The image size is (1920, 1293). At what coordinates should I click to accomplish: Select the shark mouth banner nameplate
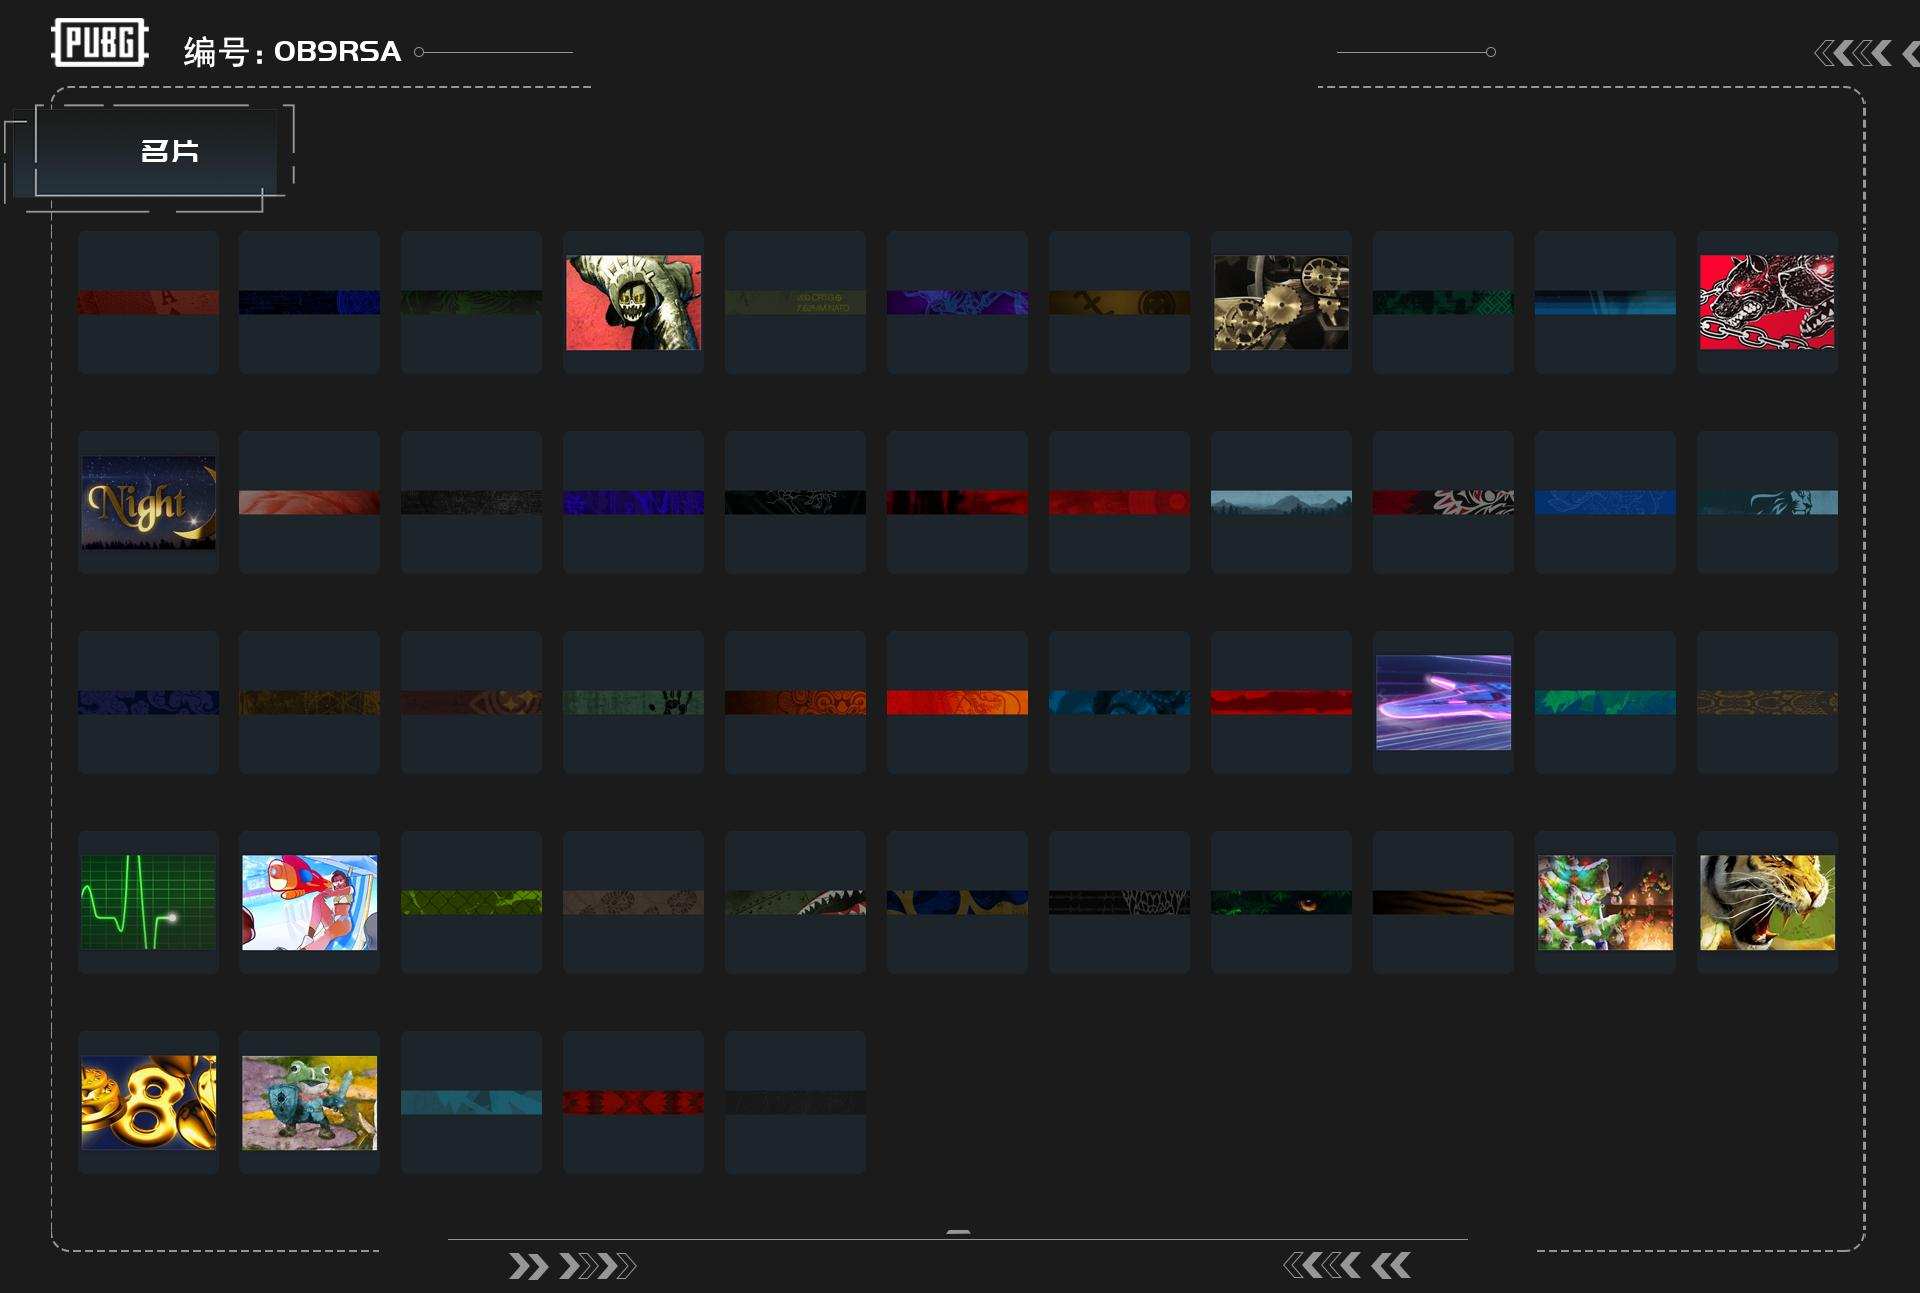tap(795, 903)
